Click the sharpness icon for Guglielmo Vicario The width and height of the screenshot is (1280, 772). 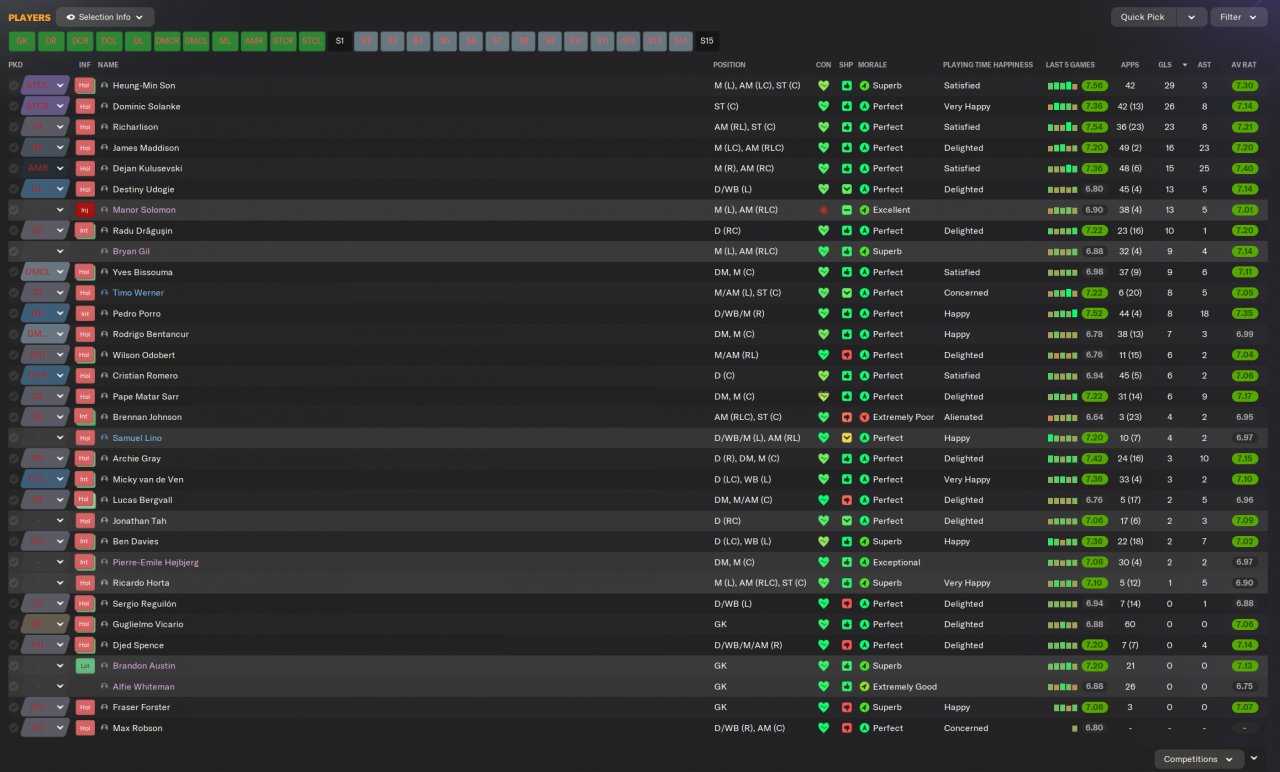(x=846, y=625)
